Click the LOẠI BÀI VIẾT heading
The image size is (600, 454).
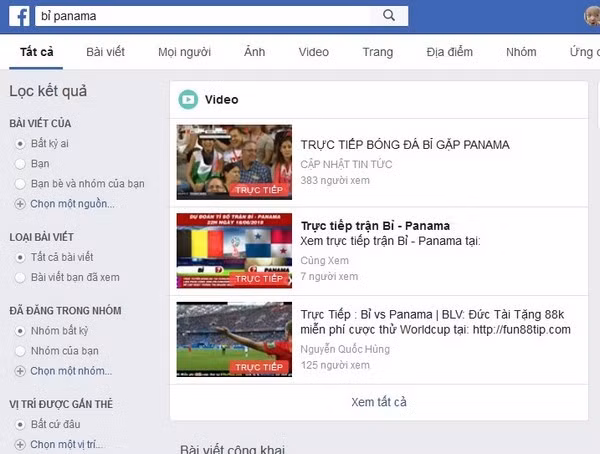click(41, 237)
